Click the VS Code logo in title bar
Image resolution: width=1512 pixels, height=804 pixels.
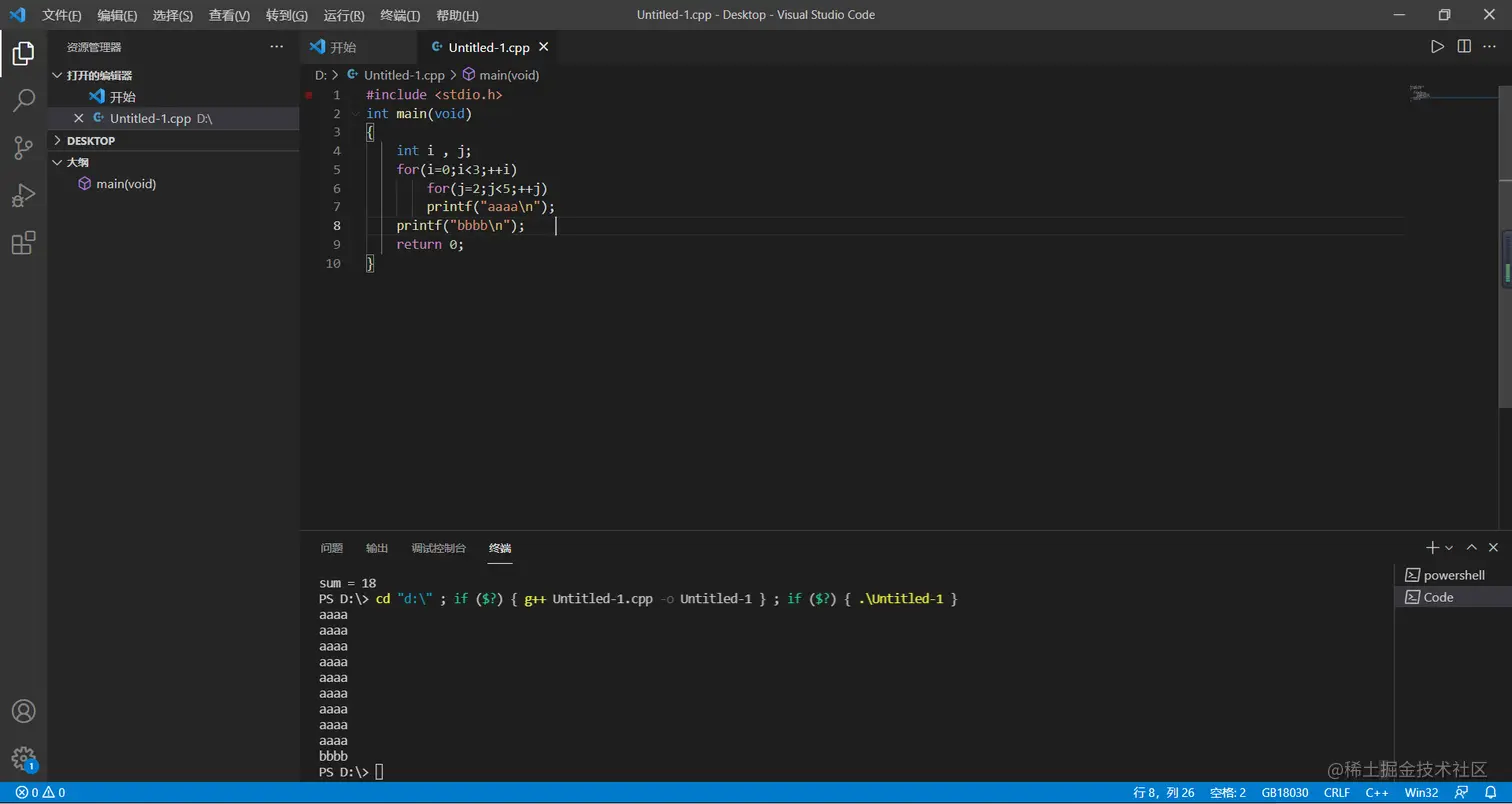coord(17,15)
